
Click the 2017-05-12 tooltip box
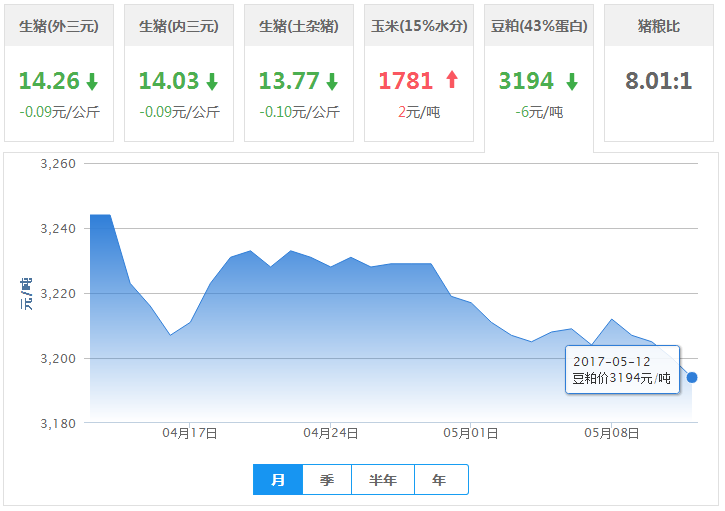[x=622, y=369]
